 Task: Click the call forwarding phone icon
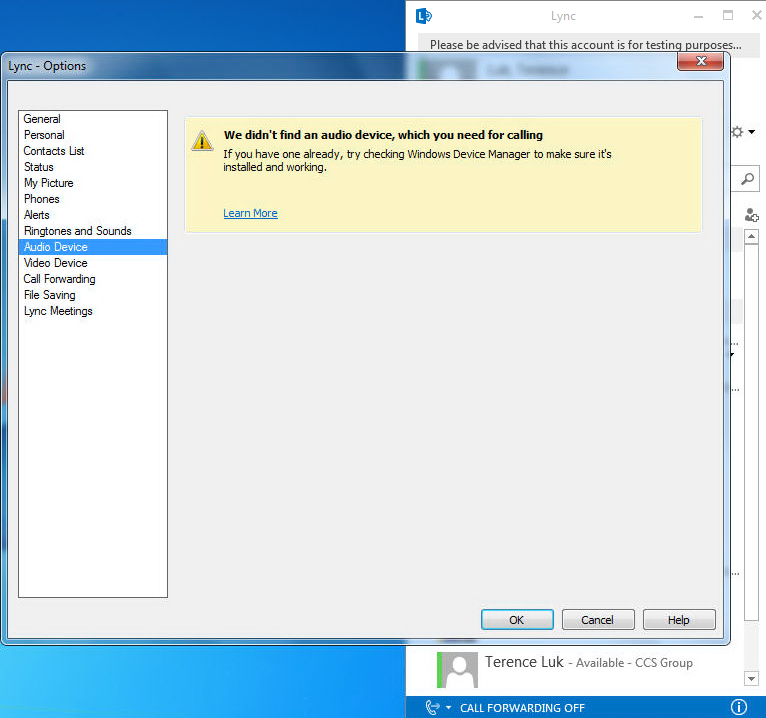tap(432, 707)
